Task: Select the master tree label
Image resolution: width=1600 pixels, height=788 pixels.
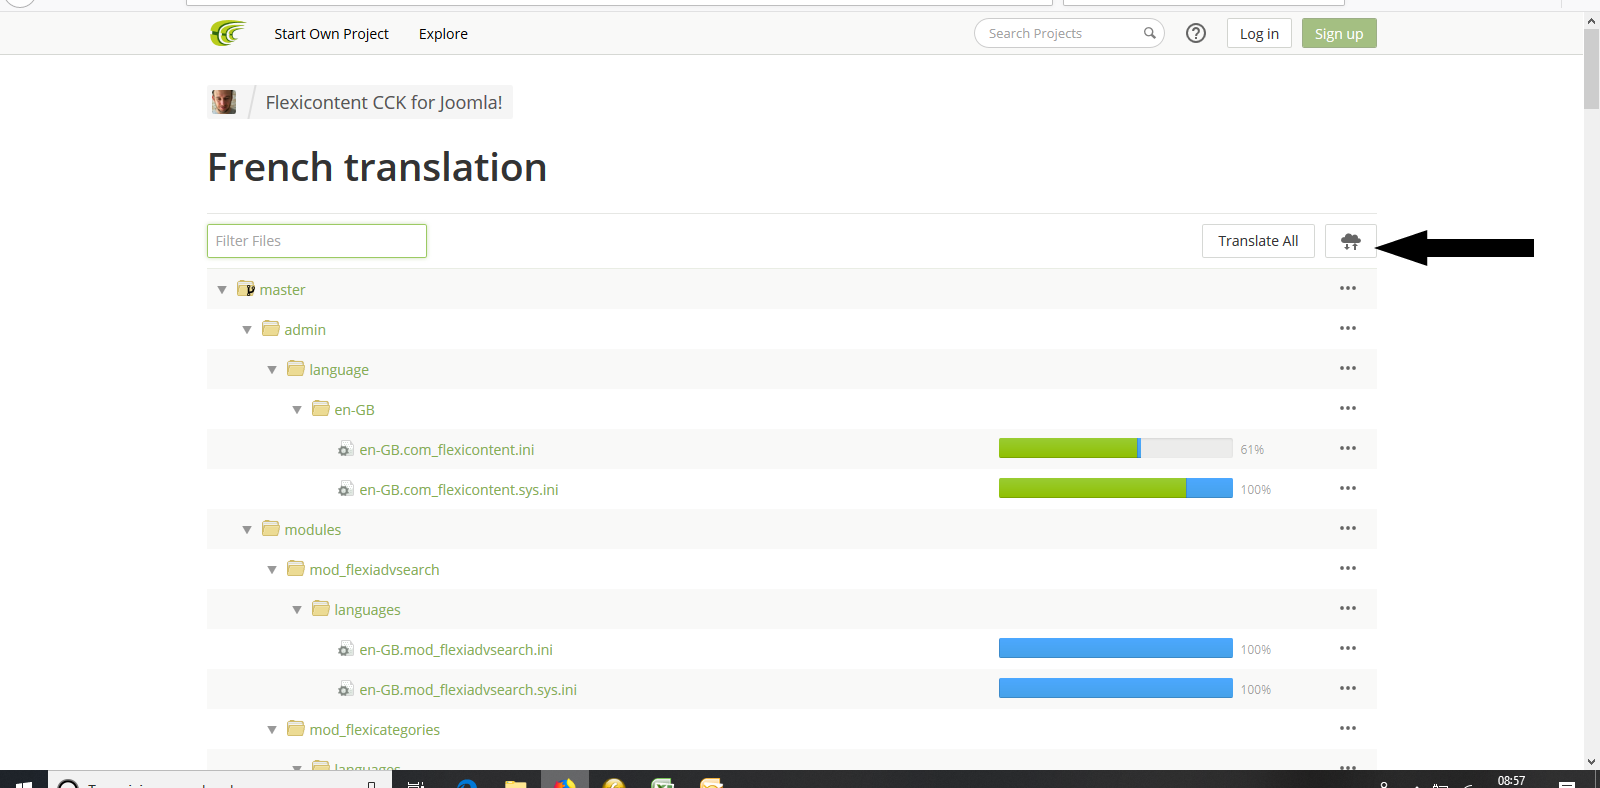Action: click(282, 290)
